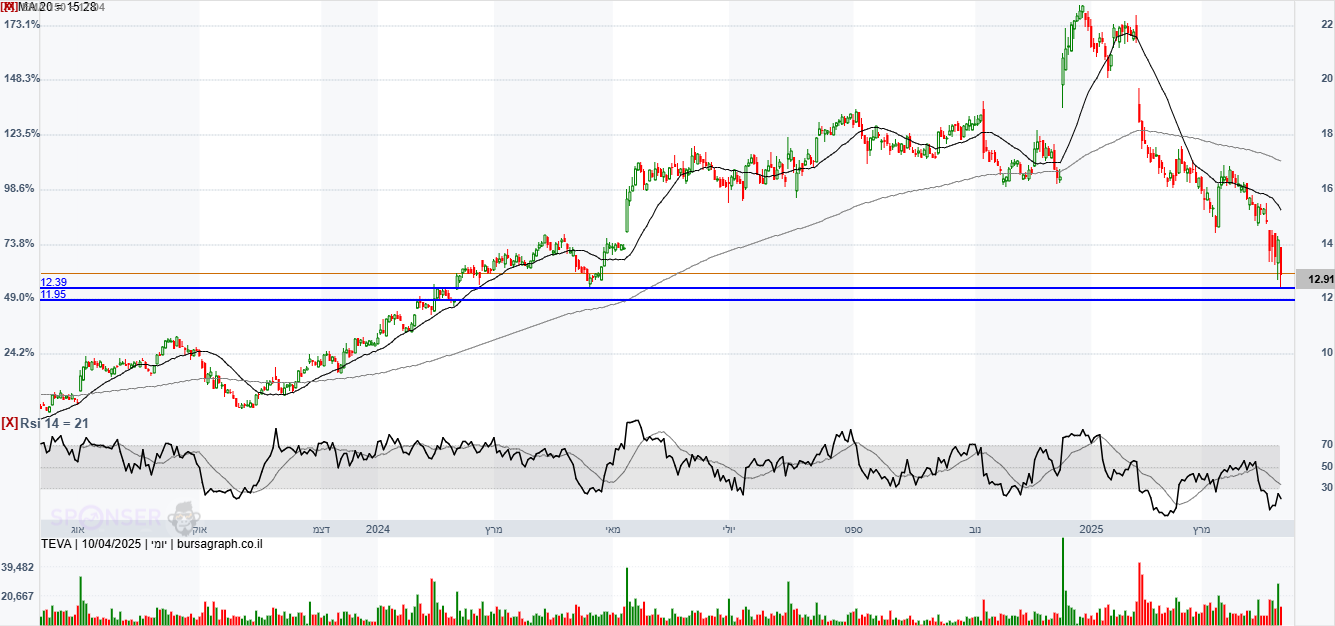Click the 18 price axis label

1326,134
